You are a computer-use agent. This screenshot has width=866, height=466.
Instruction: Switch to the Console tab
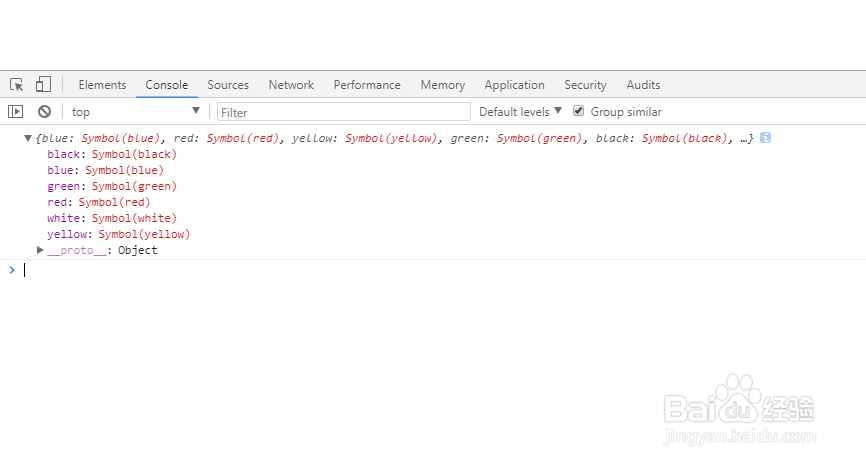point(167,84)
